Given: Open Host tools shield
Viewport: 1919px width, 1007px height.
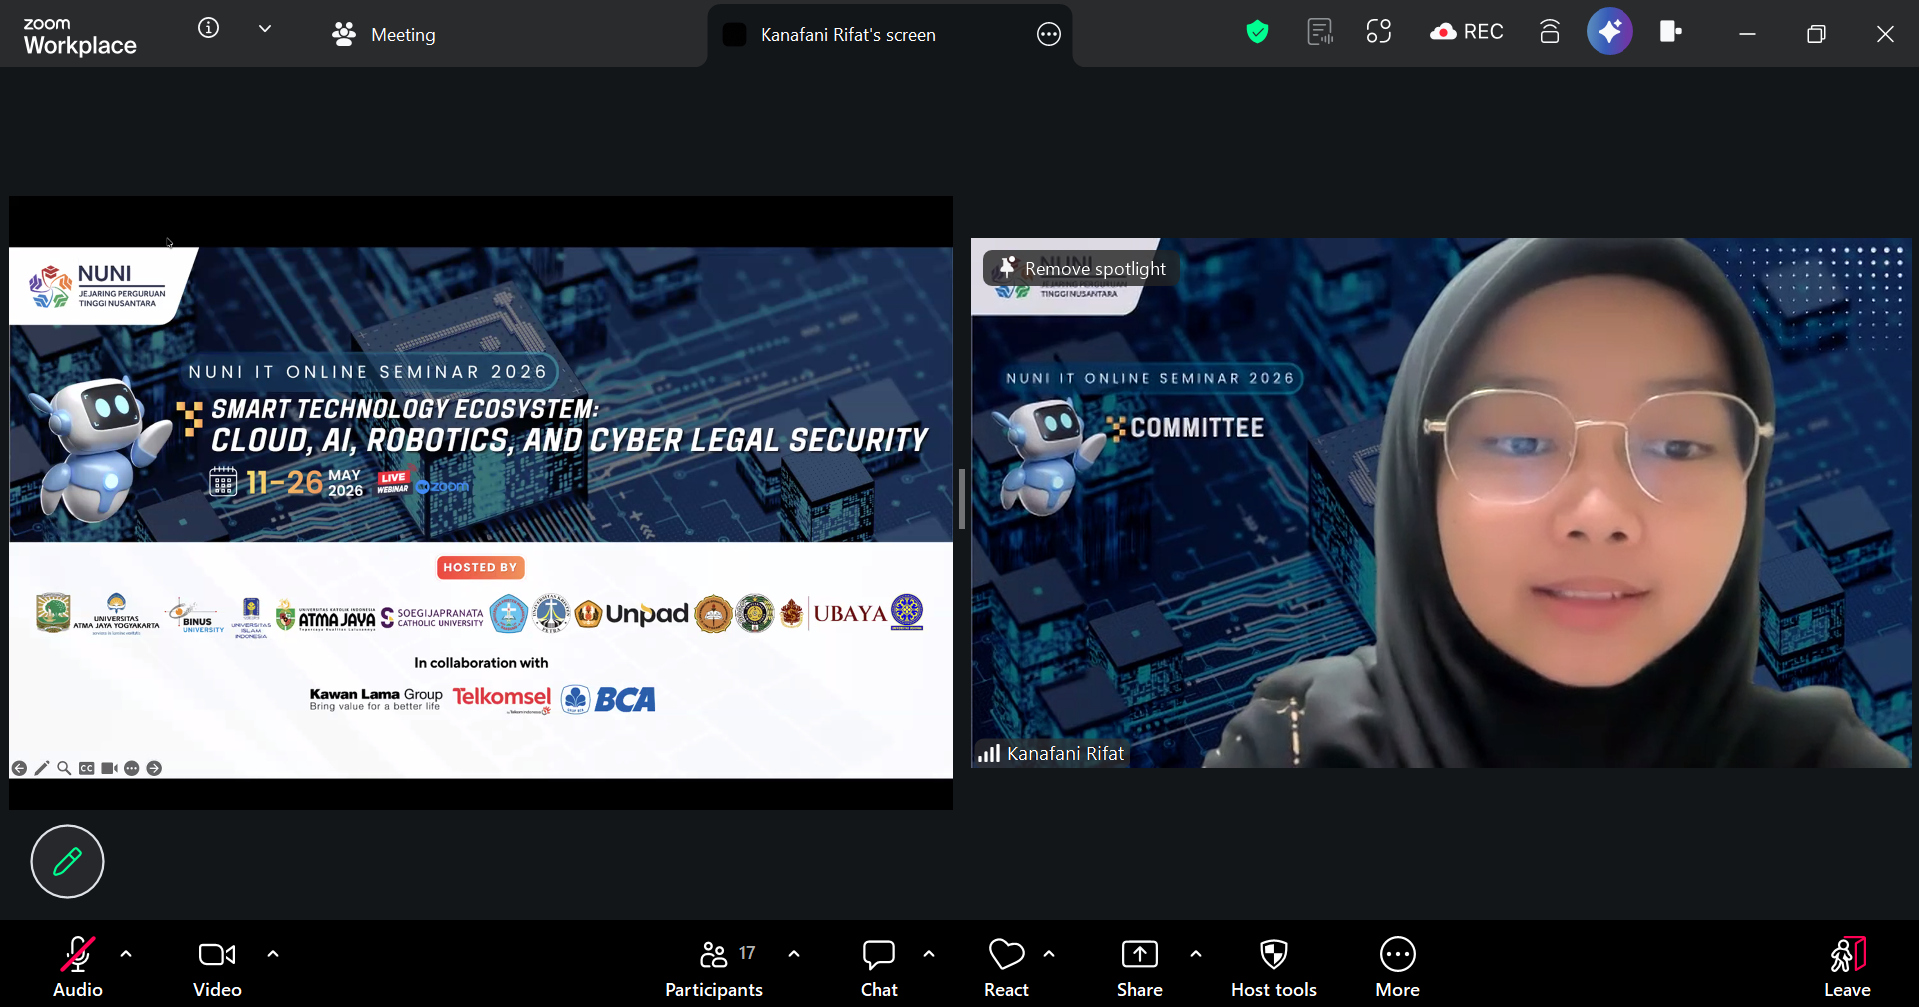Looking at the screenshot, I should point(1274,967).
